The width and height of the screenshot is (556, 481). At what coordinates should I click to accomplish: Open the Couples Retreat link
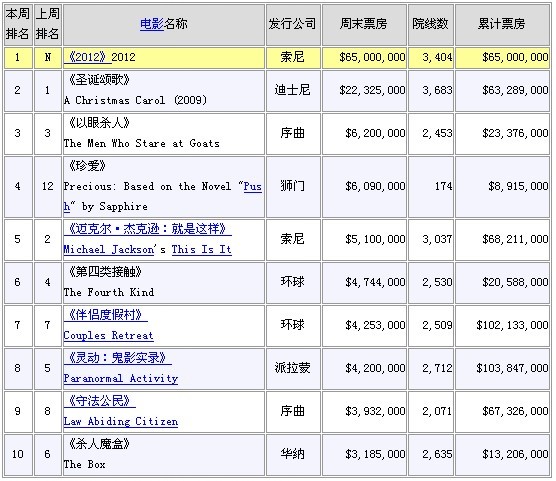(x=108, y=336)
